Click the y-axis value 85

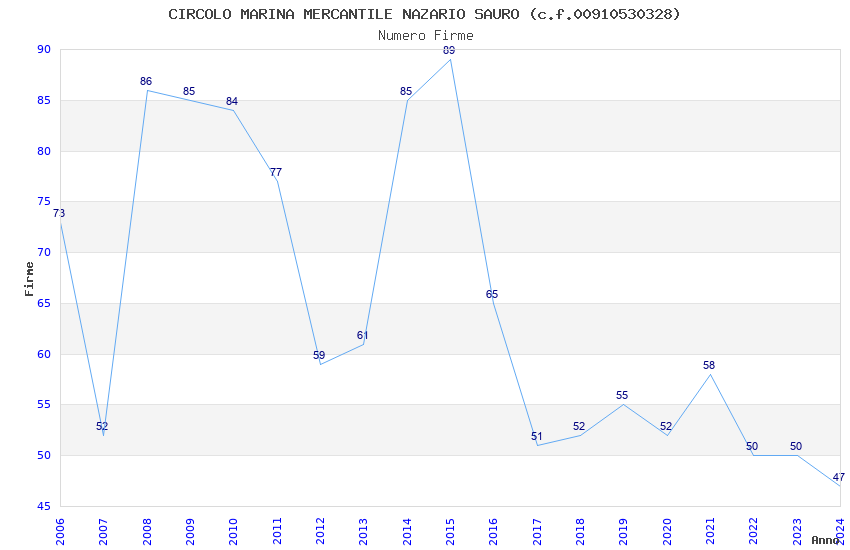coord(44,100)
